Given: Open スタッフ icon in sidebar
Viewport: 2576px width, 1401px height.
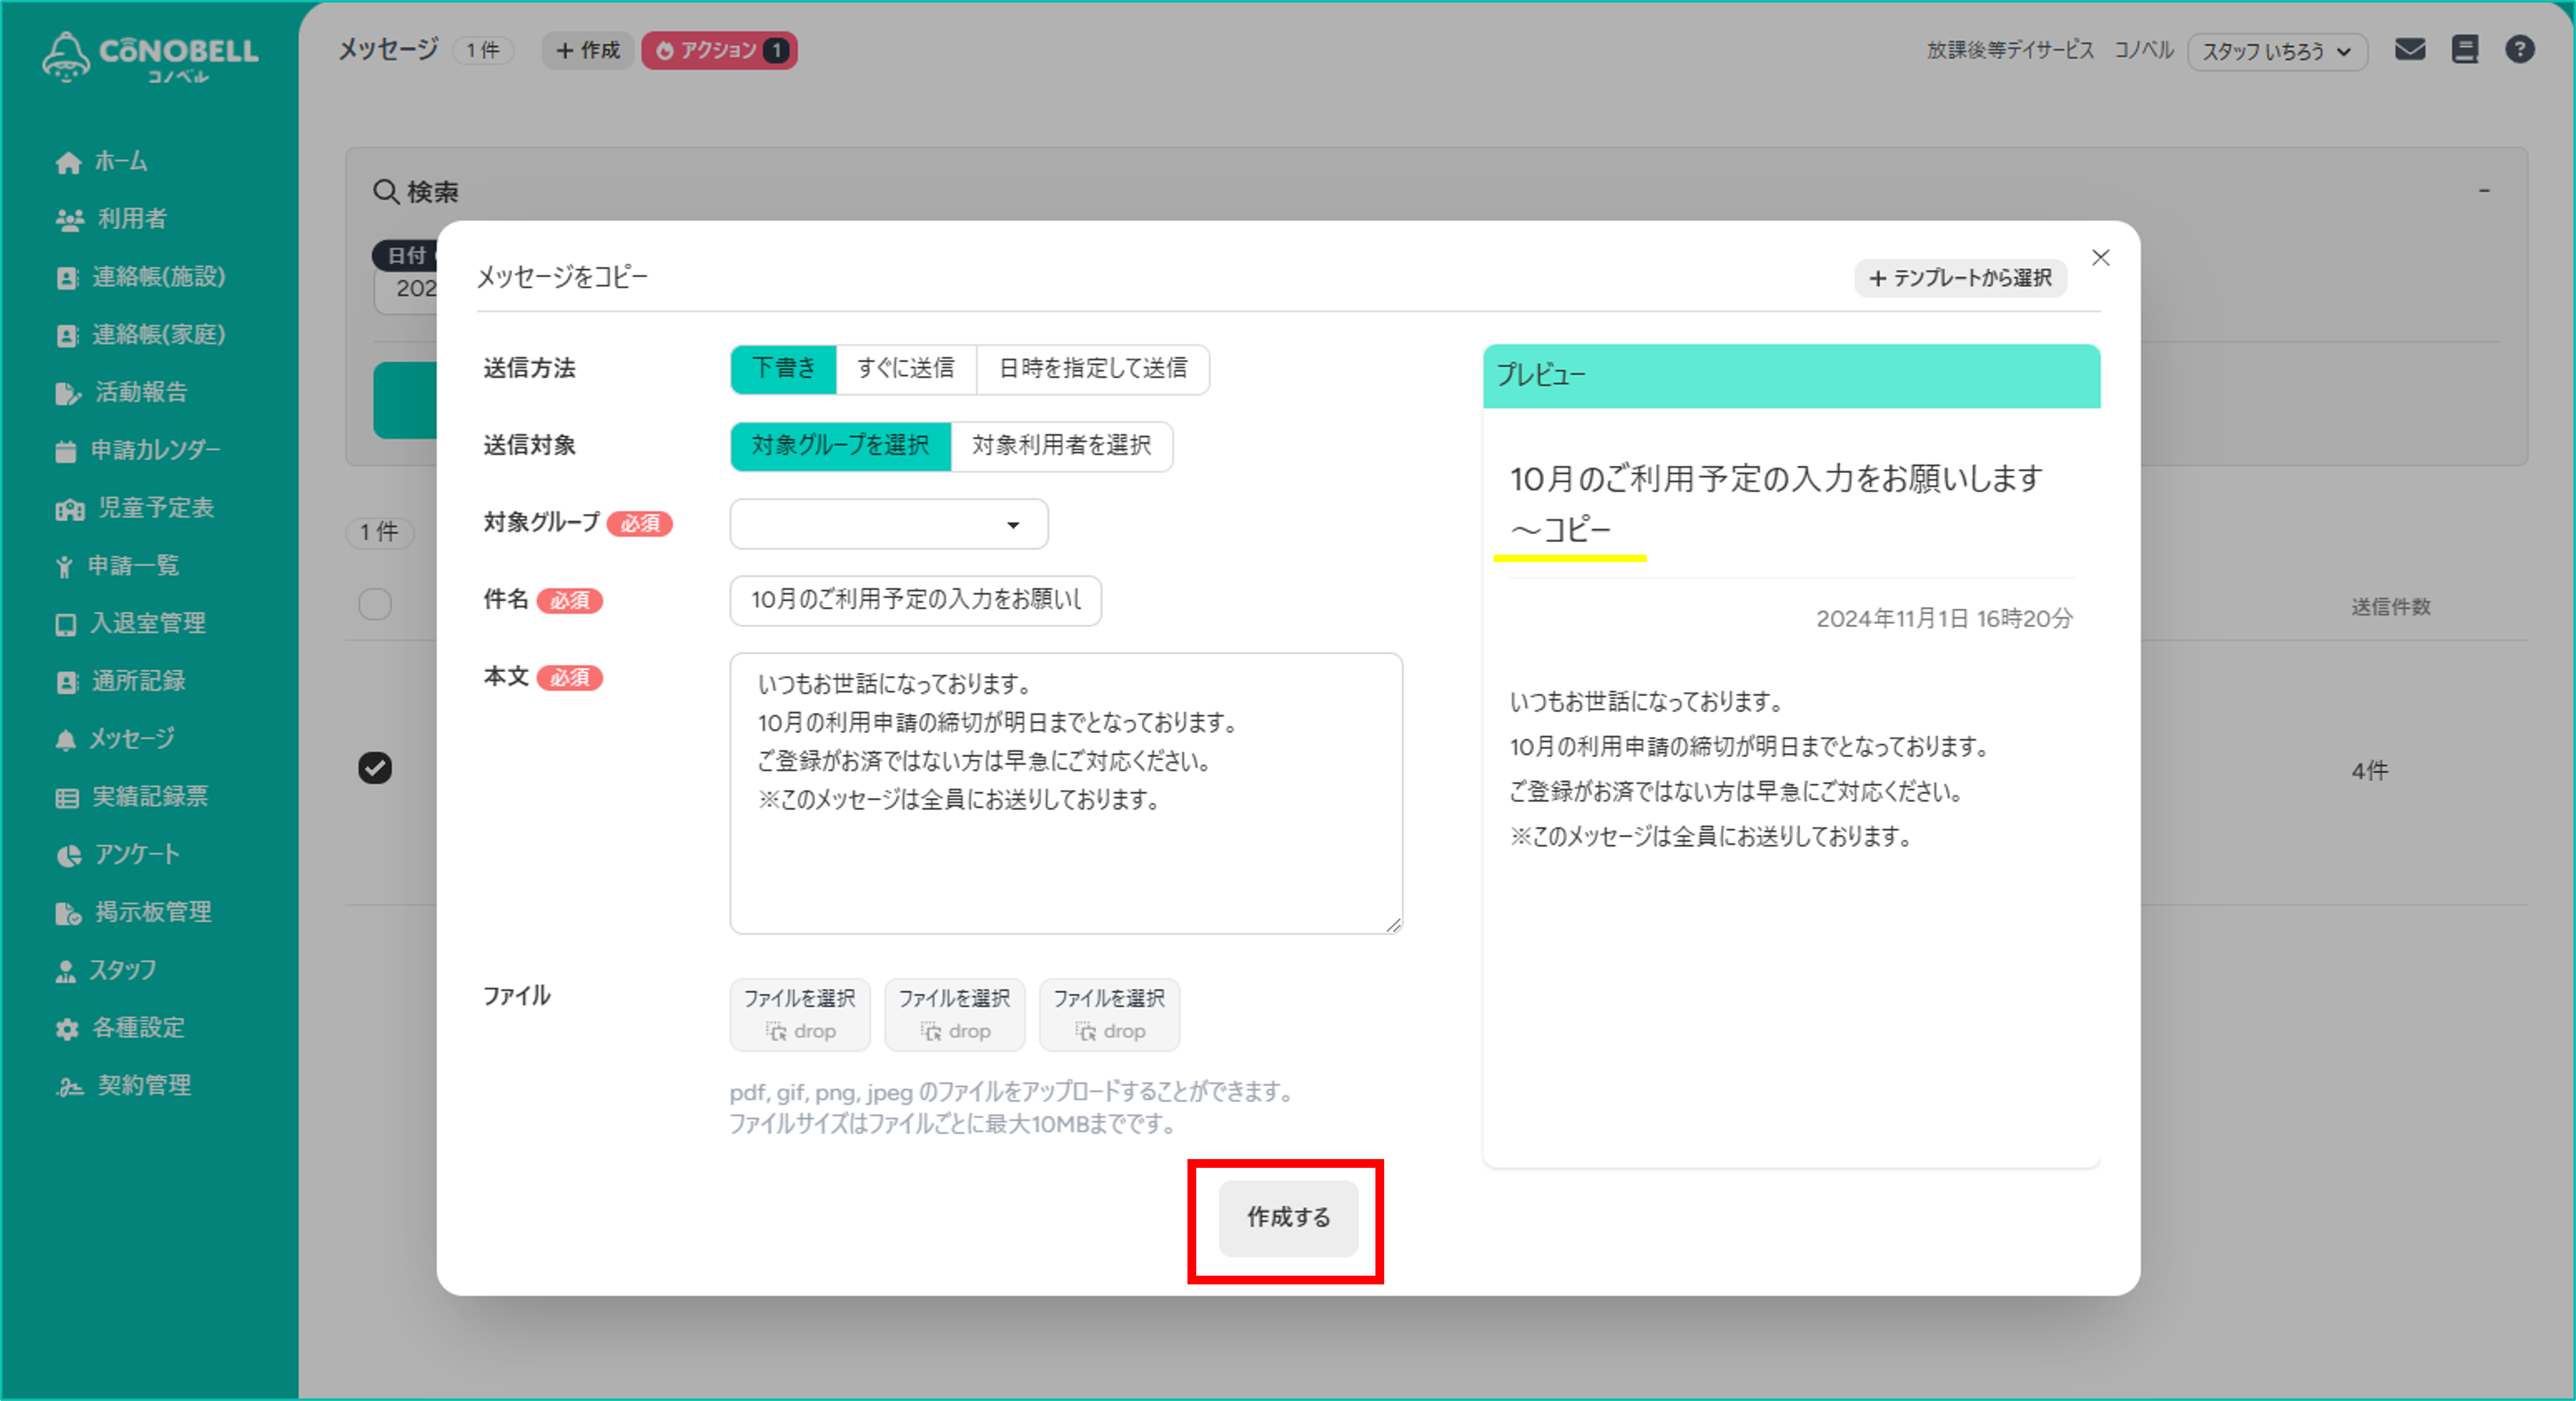Looking at the screenshot, I should [x=66, y=971].
